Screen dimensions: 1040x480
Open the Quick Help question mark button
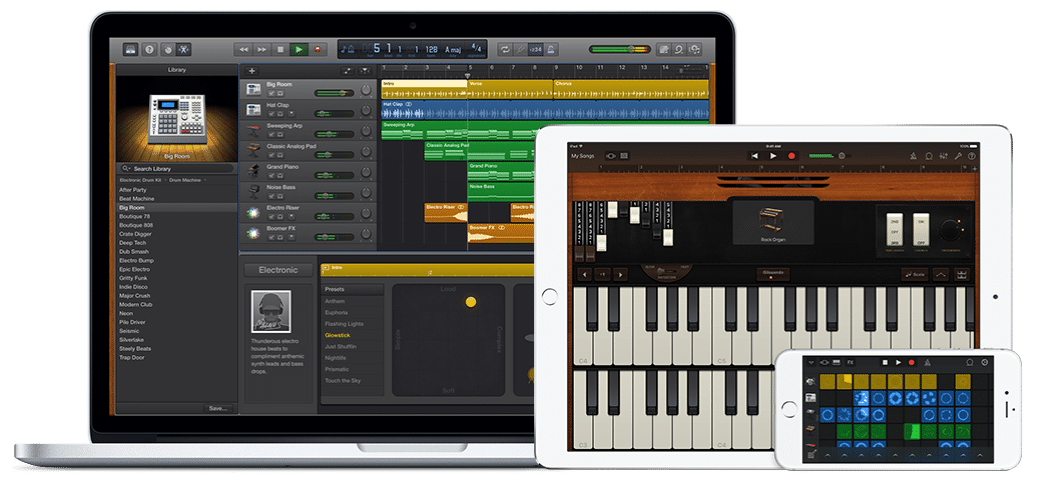click(149, 49)
